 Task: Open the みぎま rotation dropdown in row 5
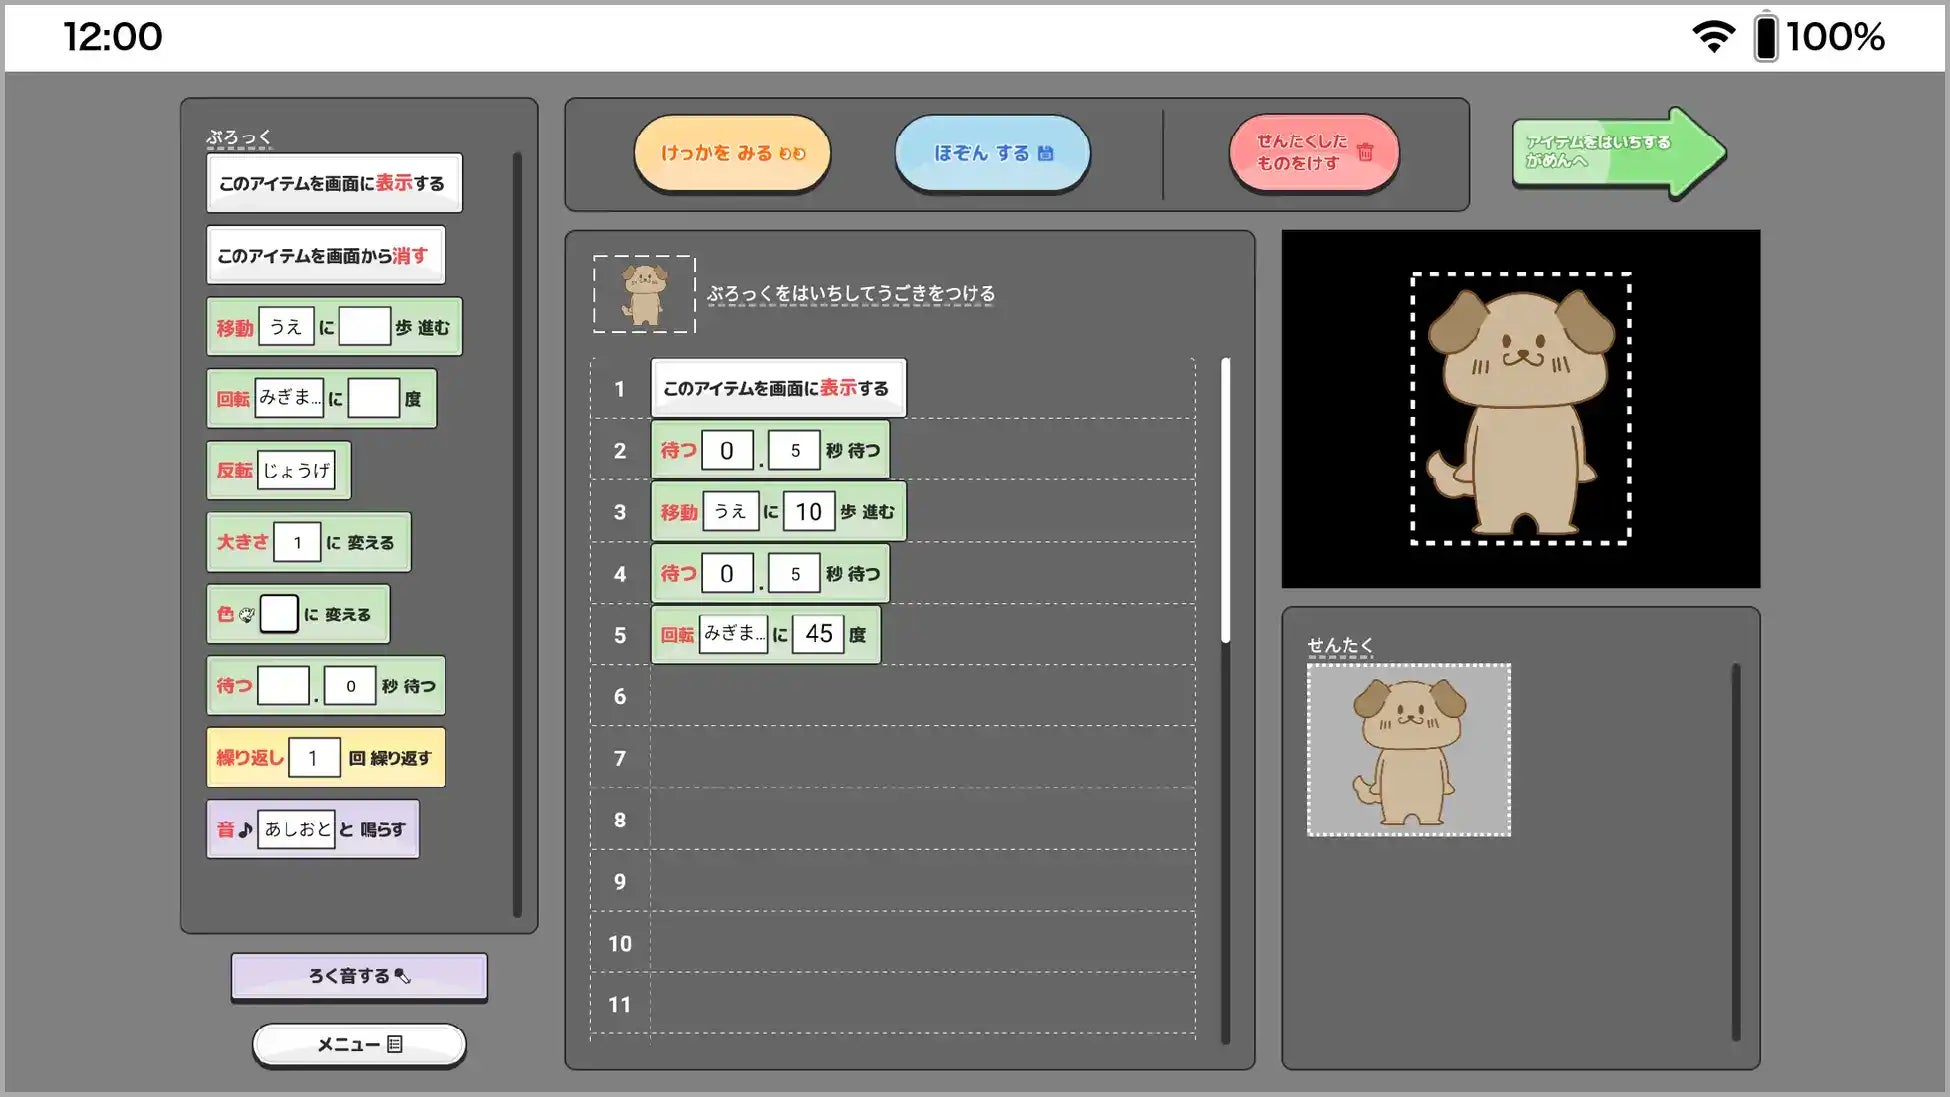[x=733, y=634]
